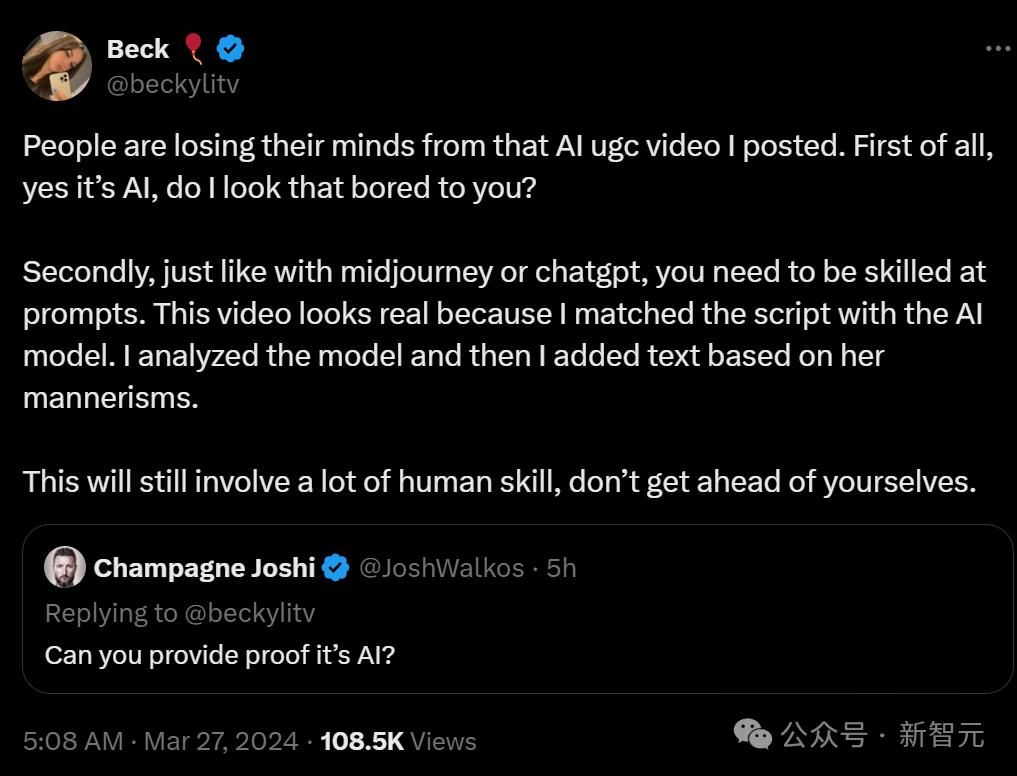The image size is (1017, 776).
Task: Click the 公众号 · 新智元 watermark text
Action: (x=883, y=735)
